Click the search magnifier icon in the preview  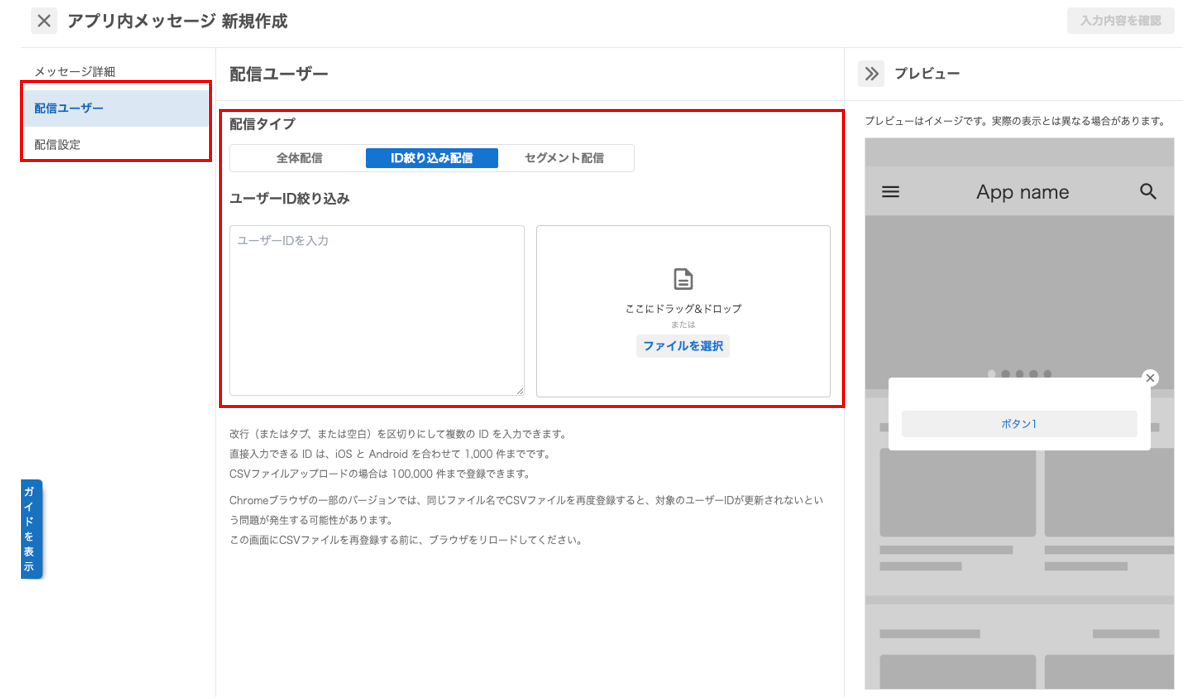(1148, 192)
